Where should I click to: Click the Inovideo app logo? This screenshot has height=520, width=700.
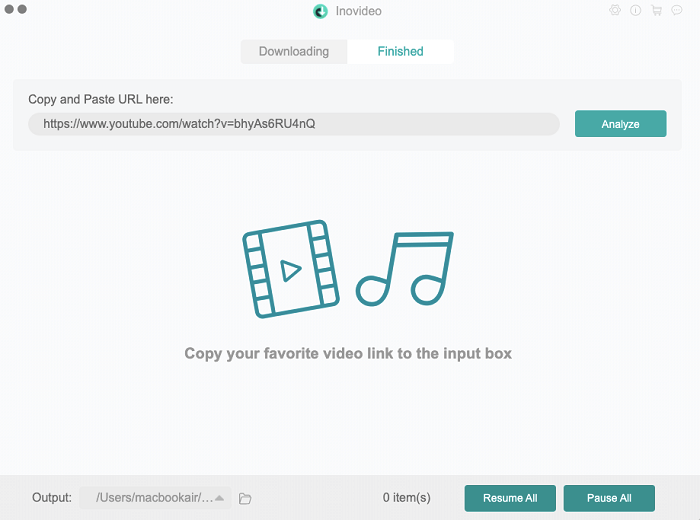click(x=320, y=11)
